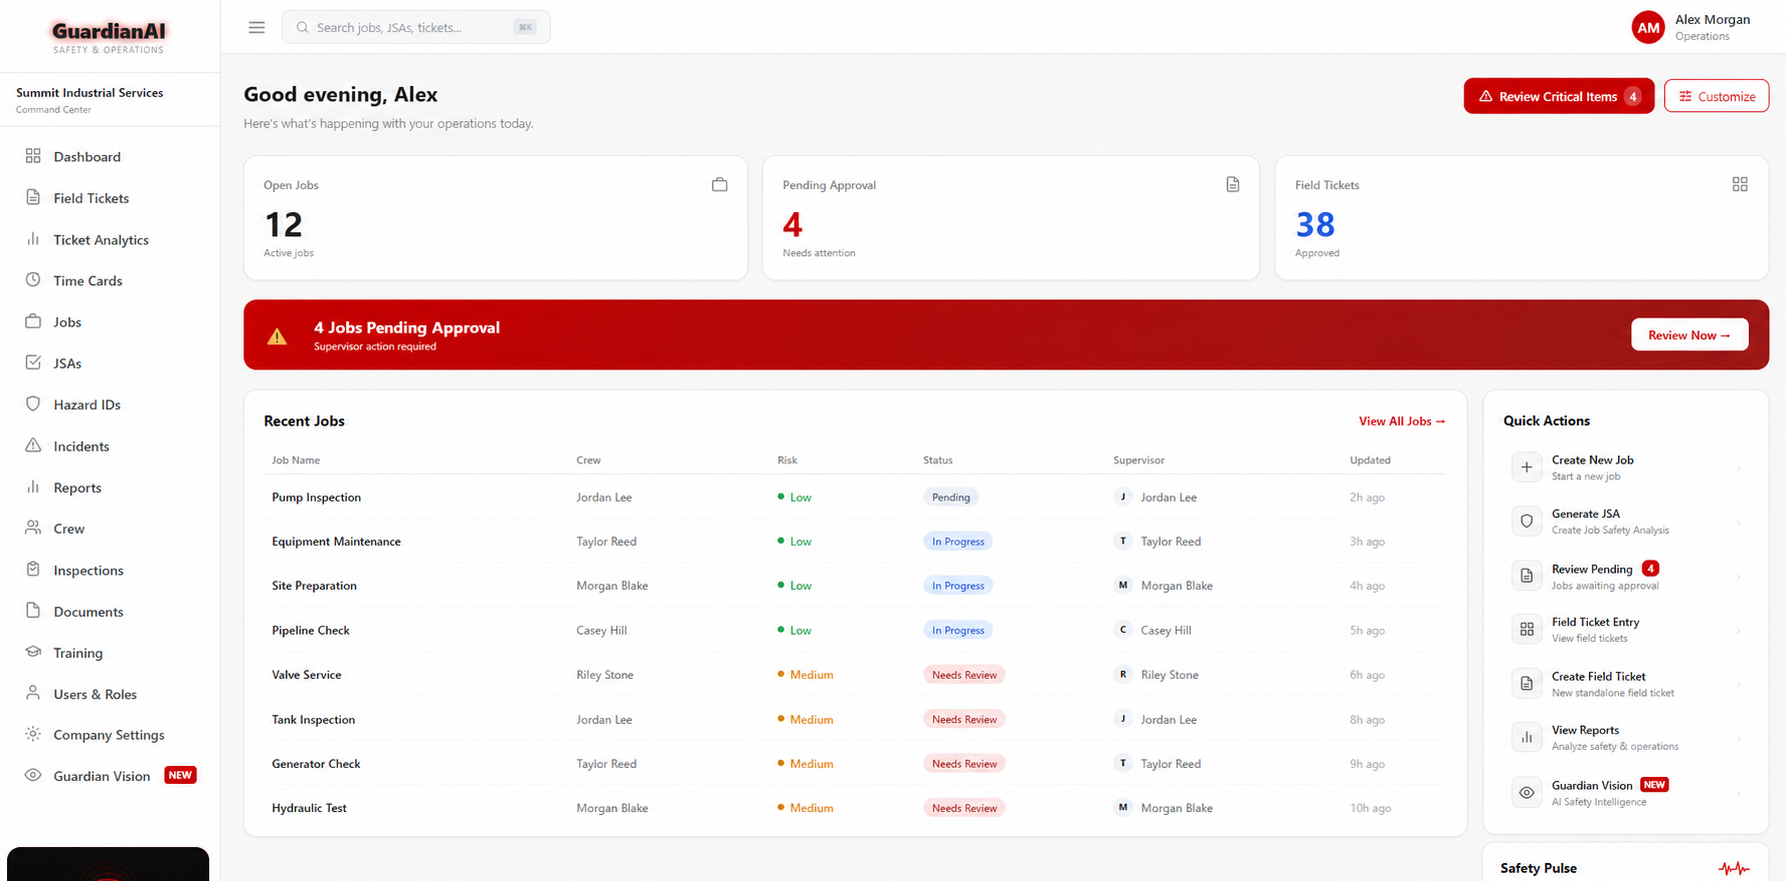This screenshot has height=881, width=1786.
Task: Open the Reports page from sidebar
Action: pos(110,487)
